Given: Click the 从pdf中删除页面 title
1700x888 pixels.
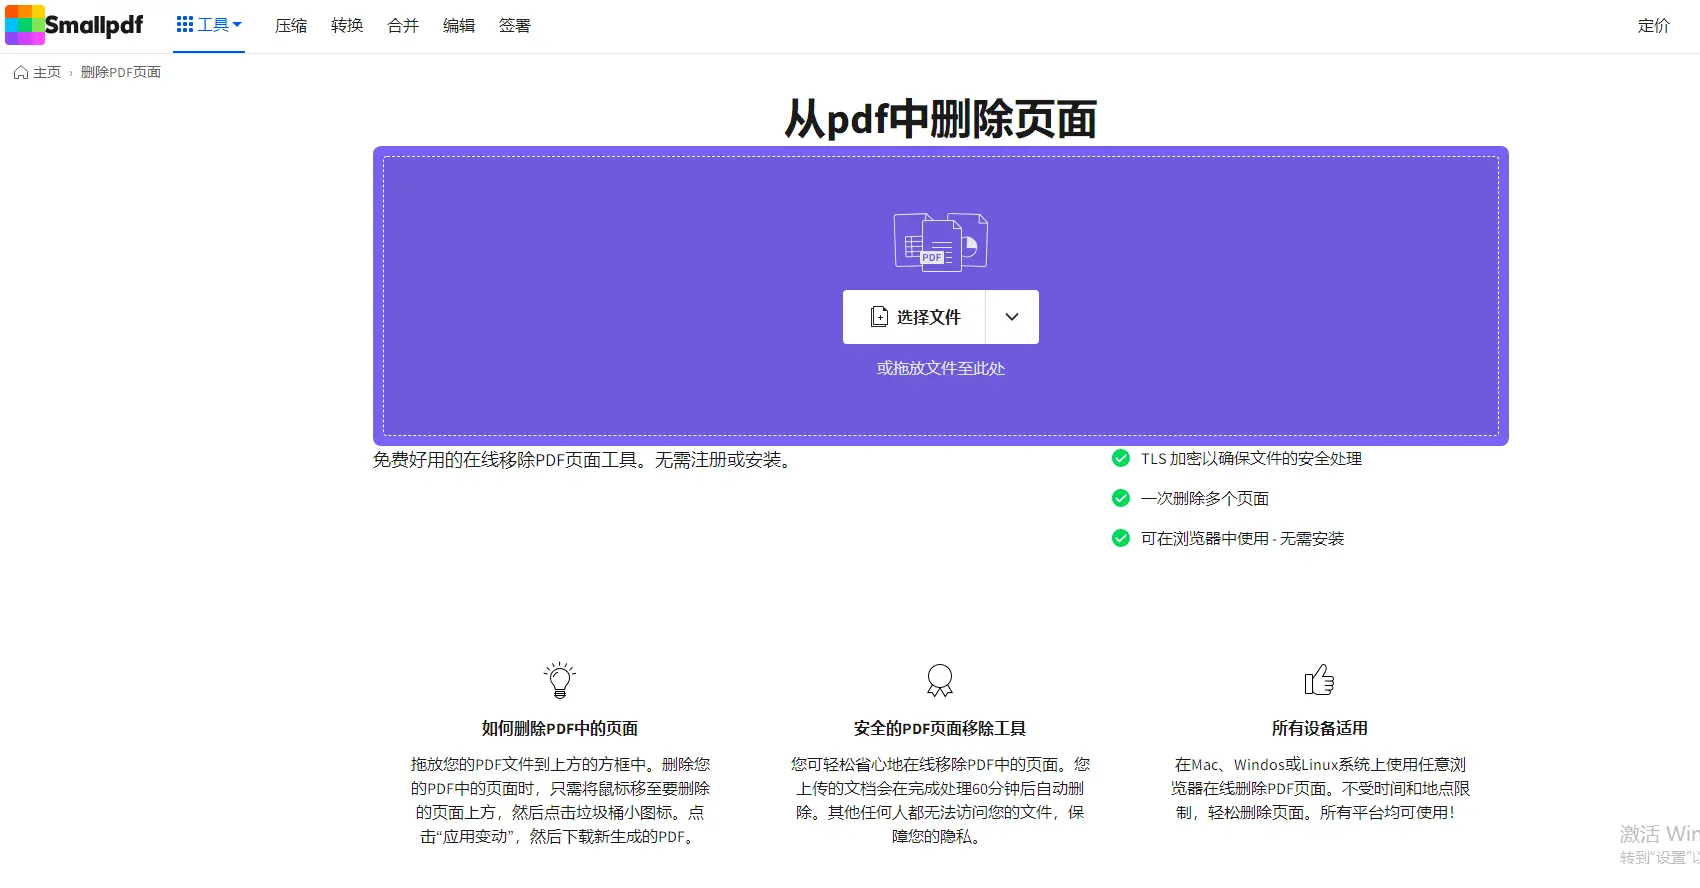Looking at the screenshot, I should click(941, 119).
